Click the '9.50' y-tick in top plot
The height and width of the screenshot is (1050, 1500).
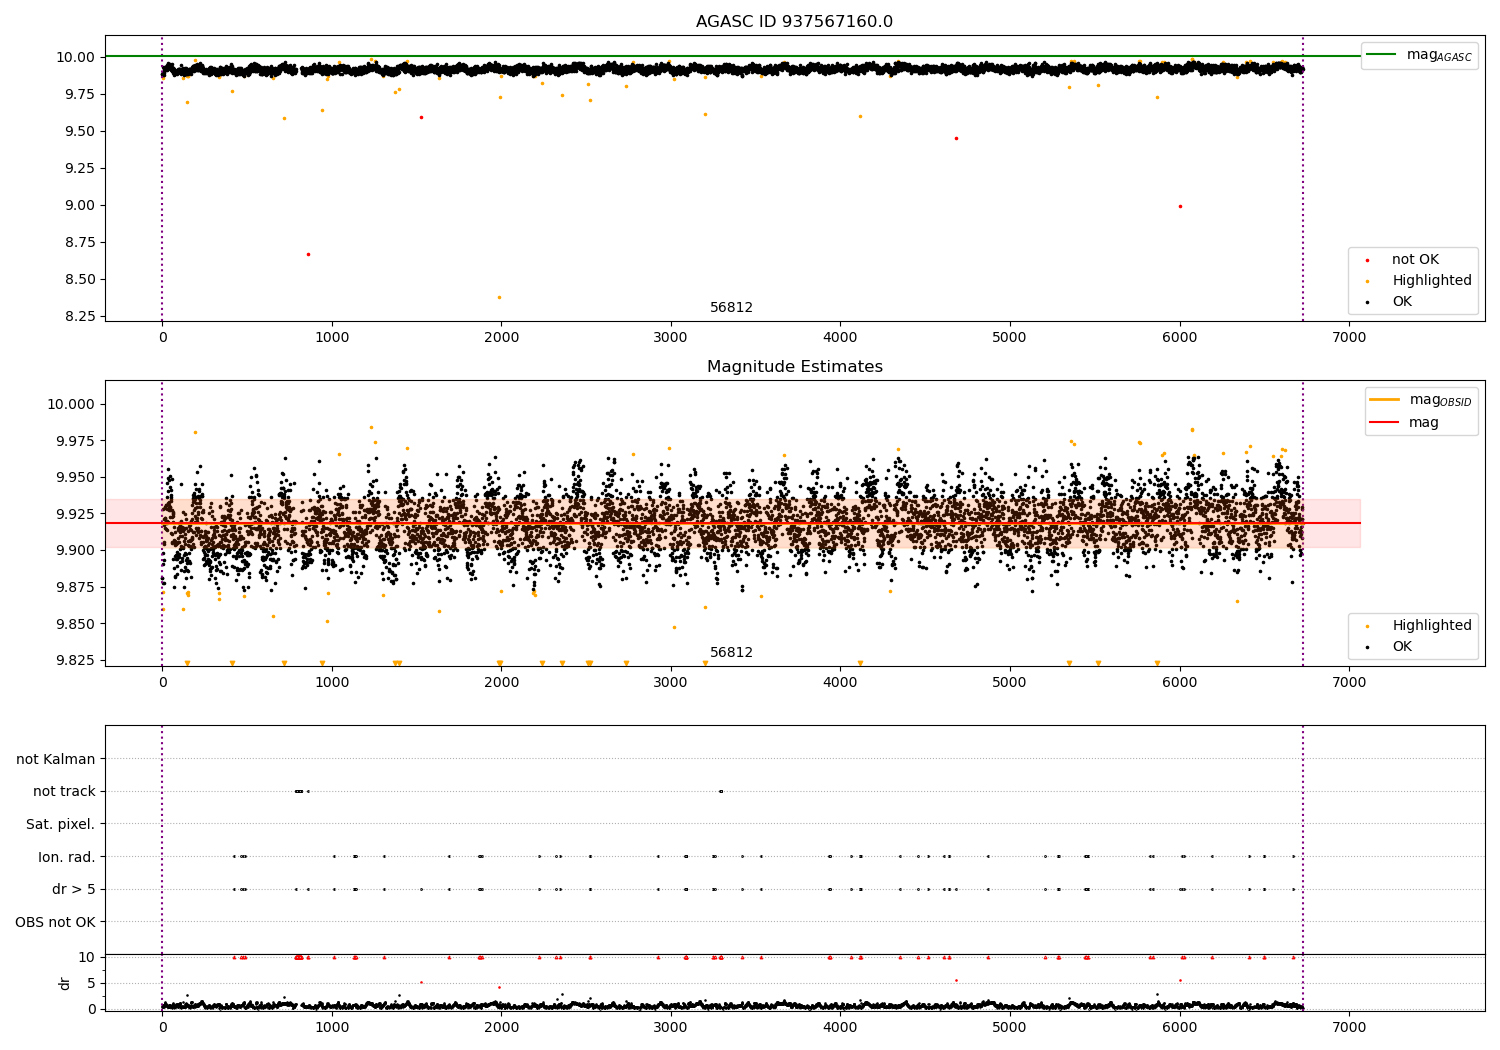pyautogui.click(x=78, y=132)
